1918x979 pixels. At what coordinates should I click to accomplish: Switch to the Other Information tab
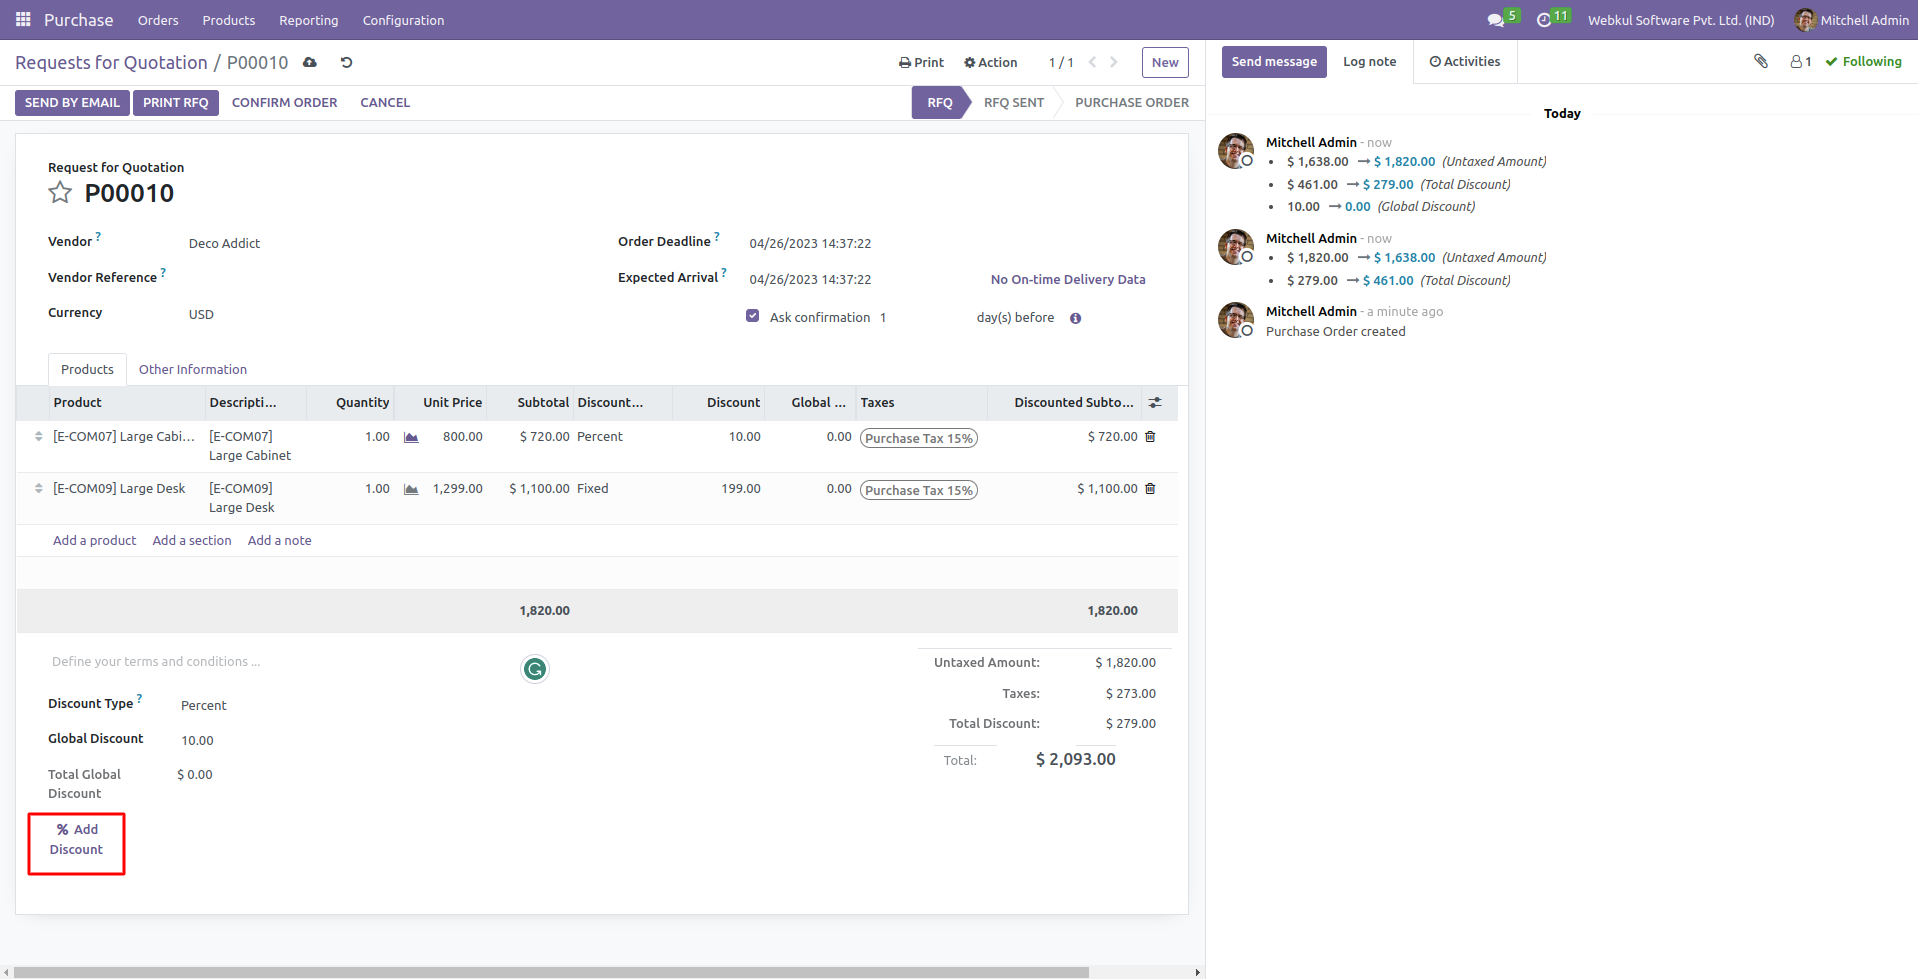point(192,370)
